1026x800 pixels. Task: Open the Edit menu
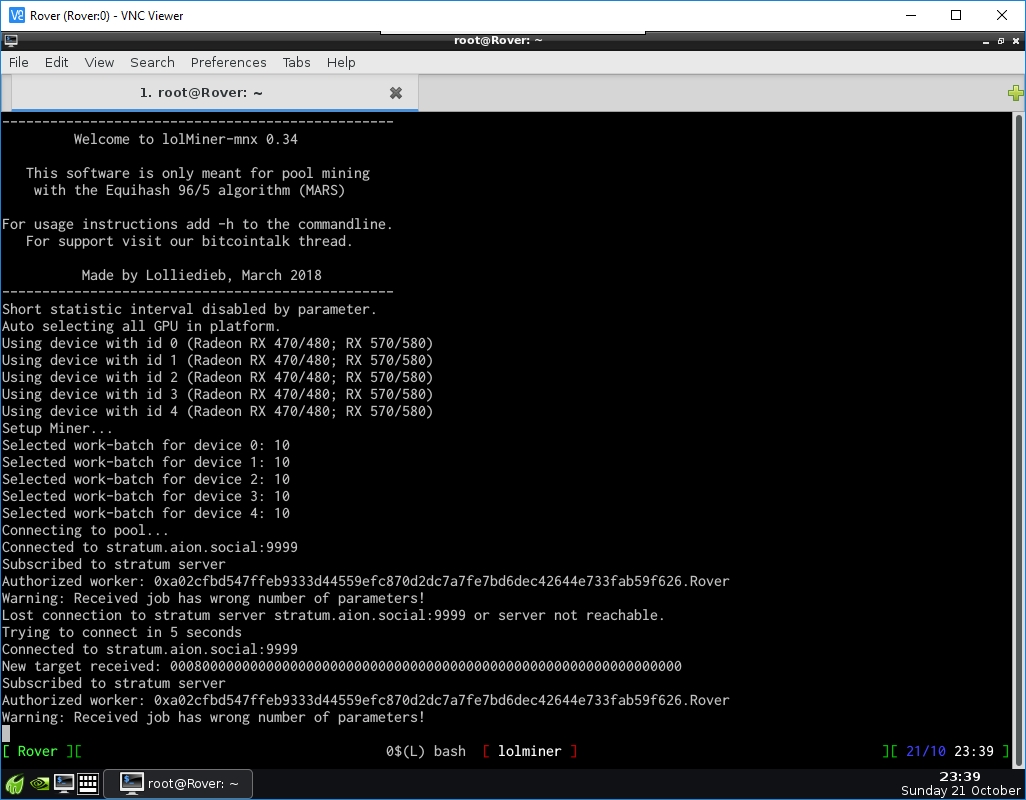pos(56,62)
